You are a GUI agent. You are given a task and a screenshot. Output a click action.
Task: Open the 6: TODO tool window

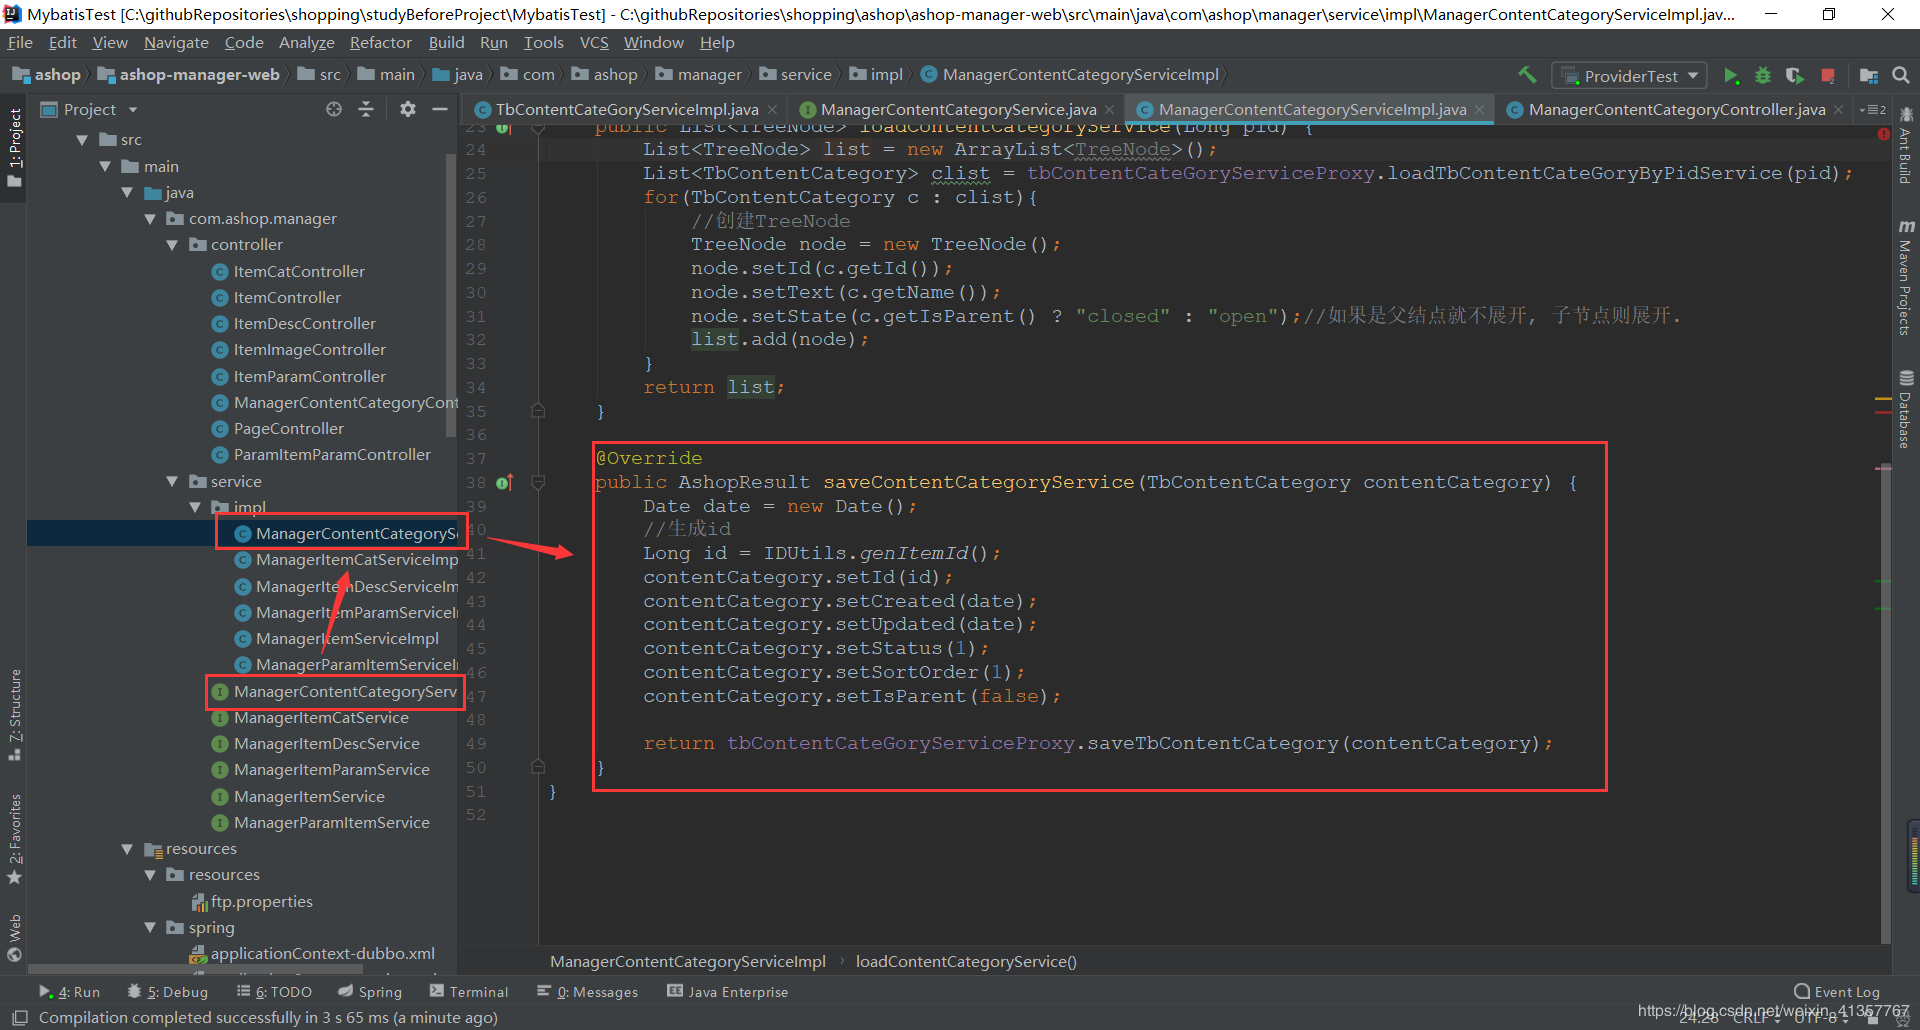tap(274, 992)
